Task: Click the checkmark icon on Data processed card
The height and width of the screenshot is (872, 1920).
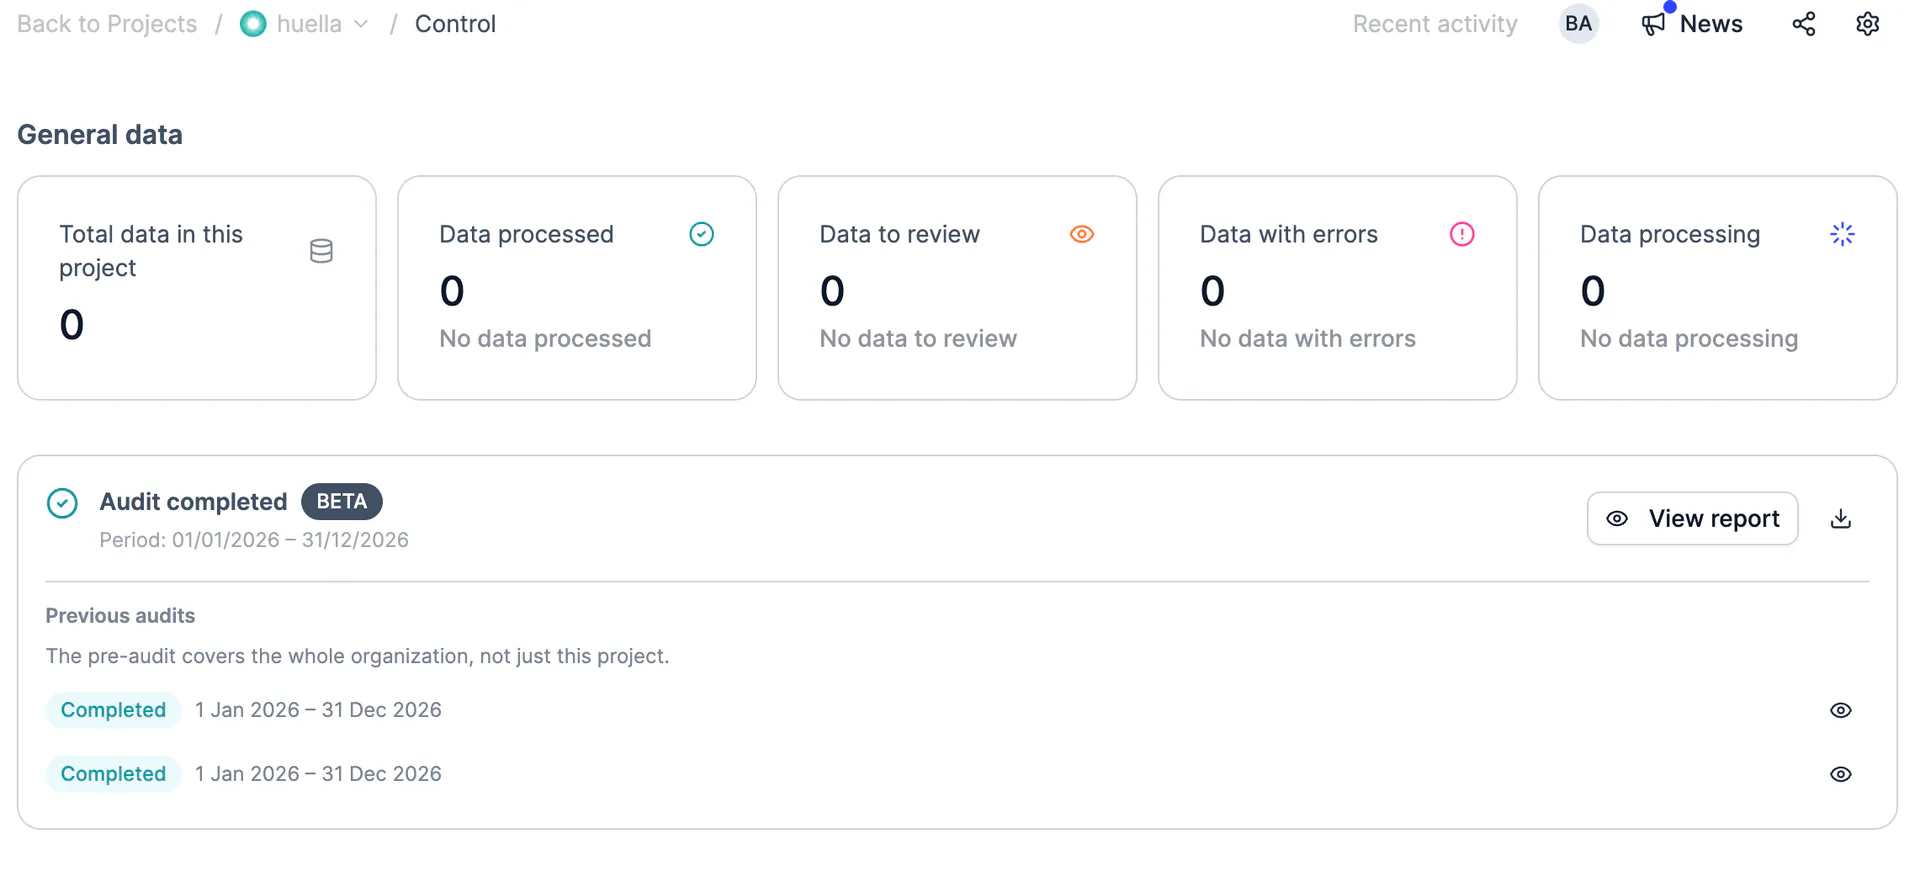Action: click(702, 234)
